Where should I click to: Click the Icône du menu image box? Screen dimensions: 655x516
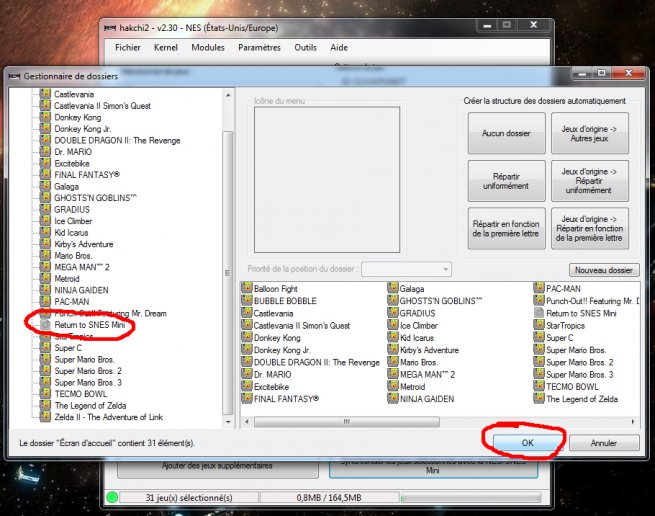tap(327, 180)
